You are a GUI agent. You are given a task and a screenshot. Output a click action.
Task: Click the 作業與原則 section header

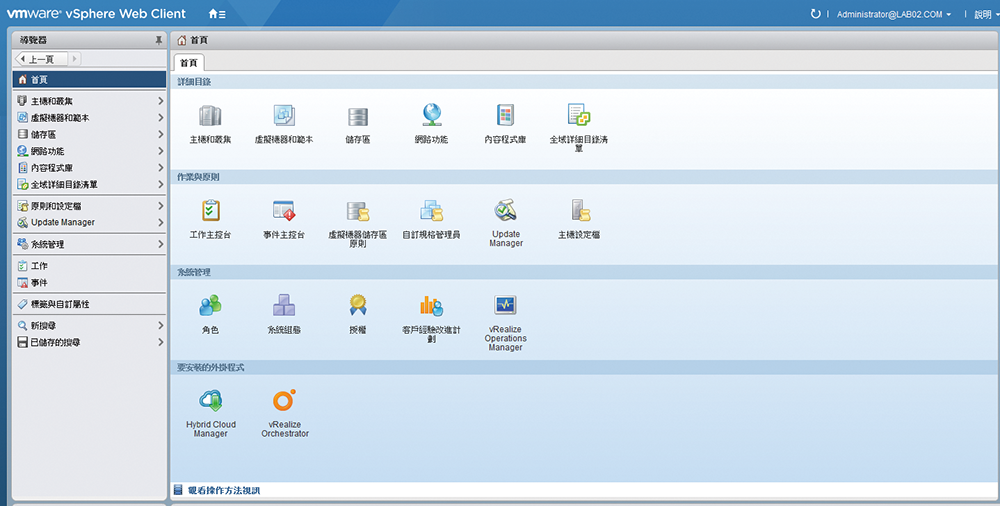coord(198,177)
